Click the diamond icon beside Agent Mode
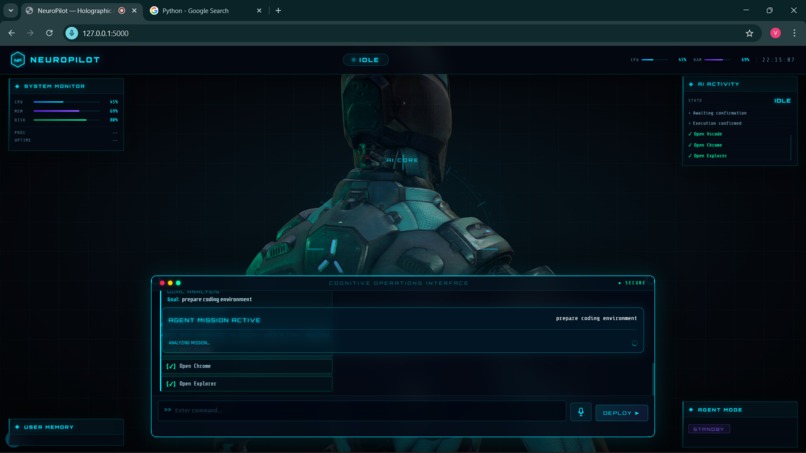 click(x=691, y=410)
